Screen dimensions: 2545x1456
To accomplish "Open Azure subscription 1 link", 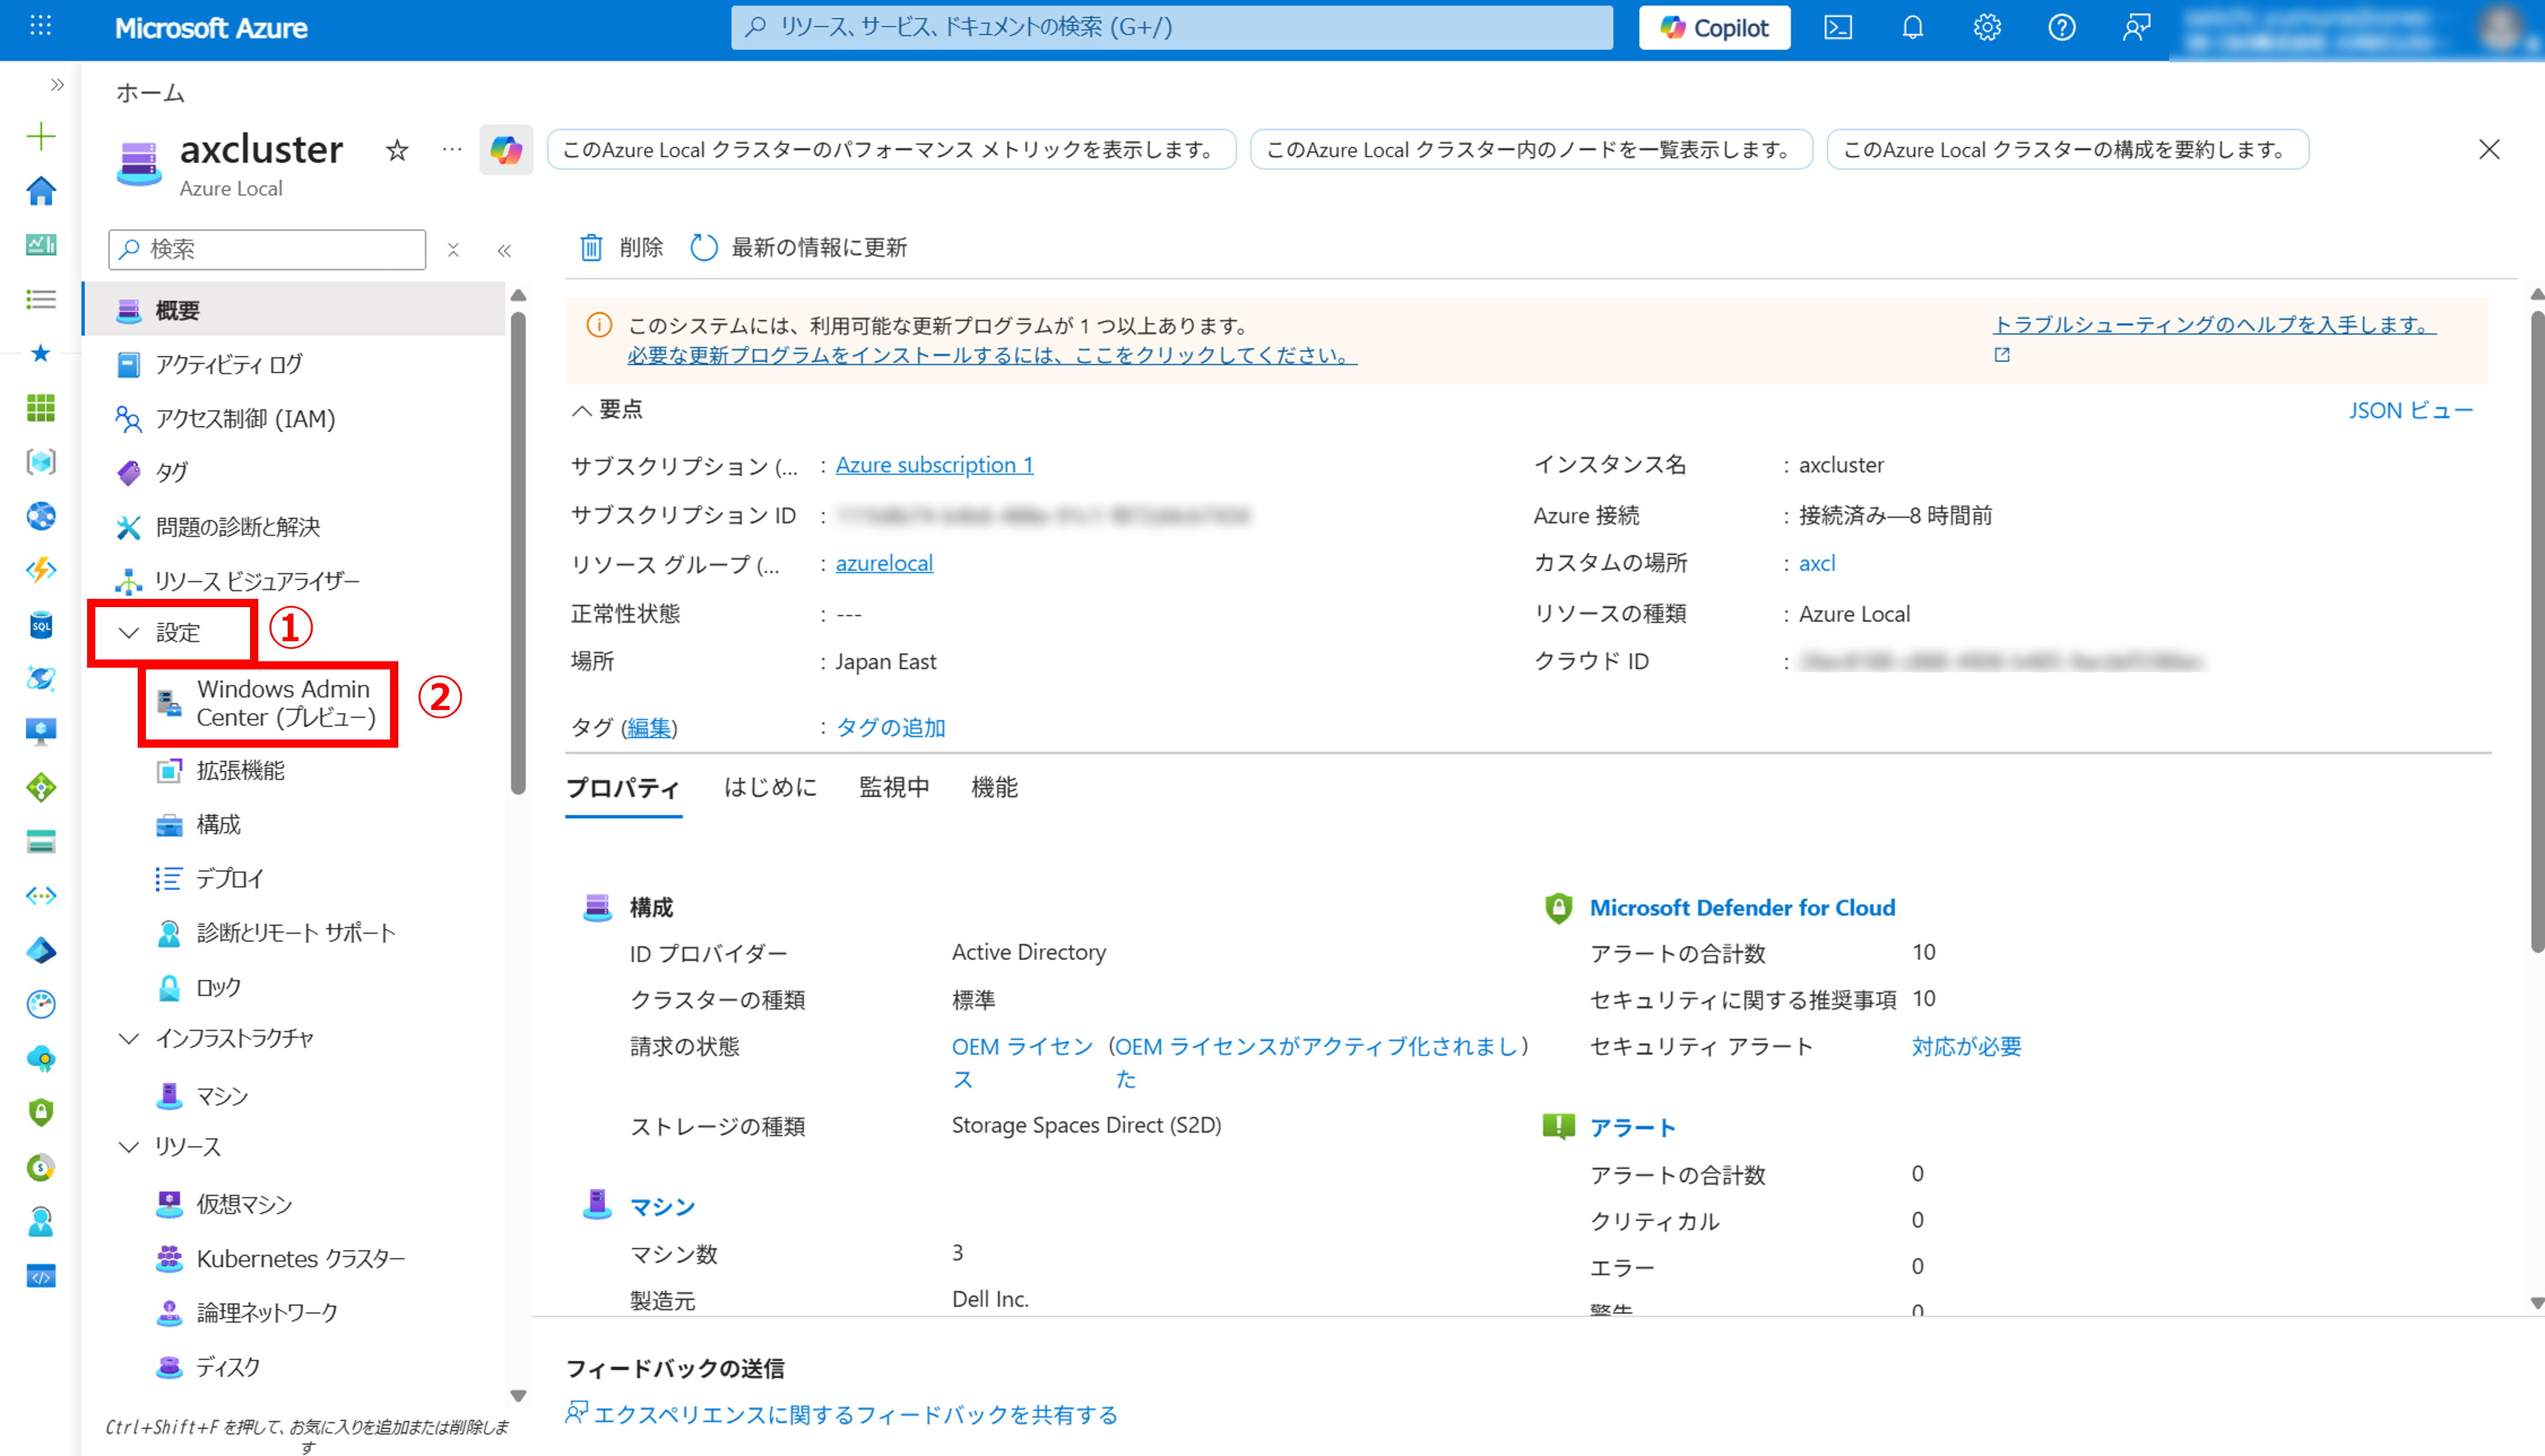I will 934,465.
